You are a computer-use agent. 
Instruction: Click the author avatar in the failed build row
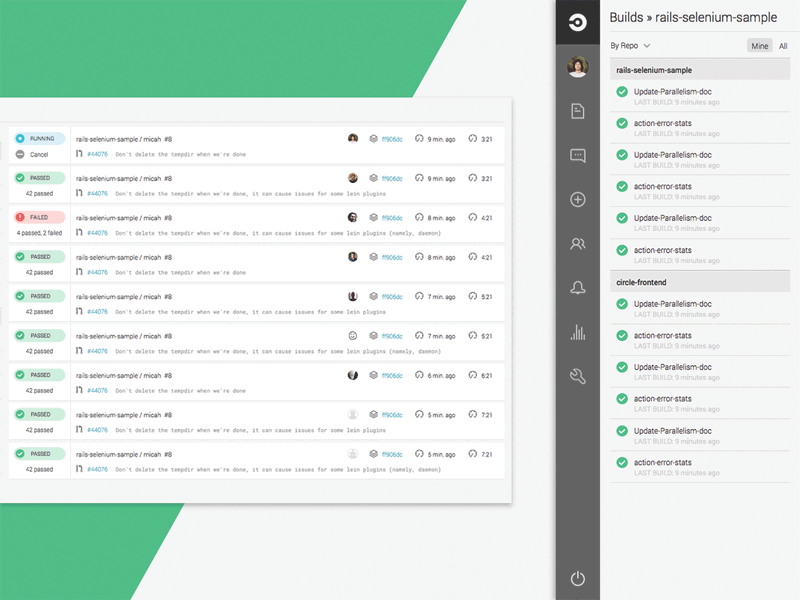353,217
